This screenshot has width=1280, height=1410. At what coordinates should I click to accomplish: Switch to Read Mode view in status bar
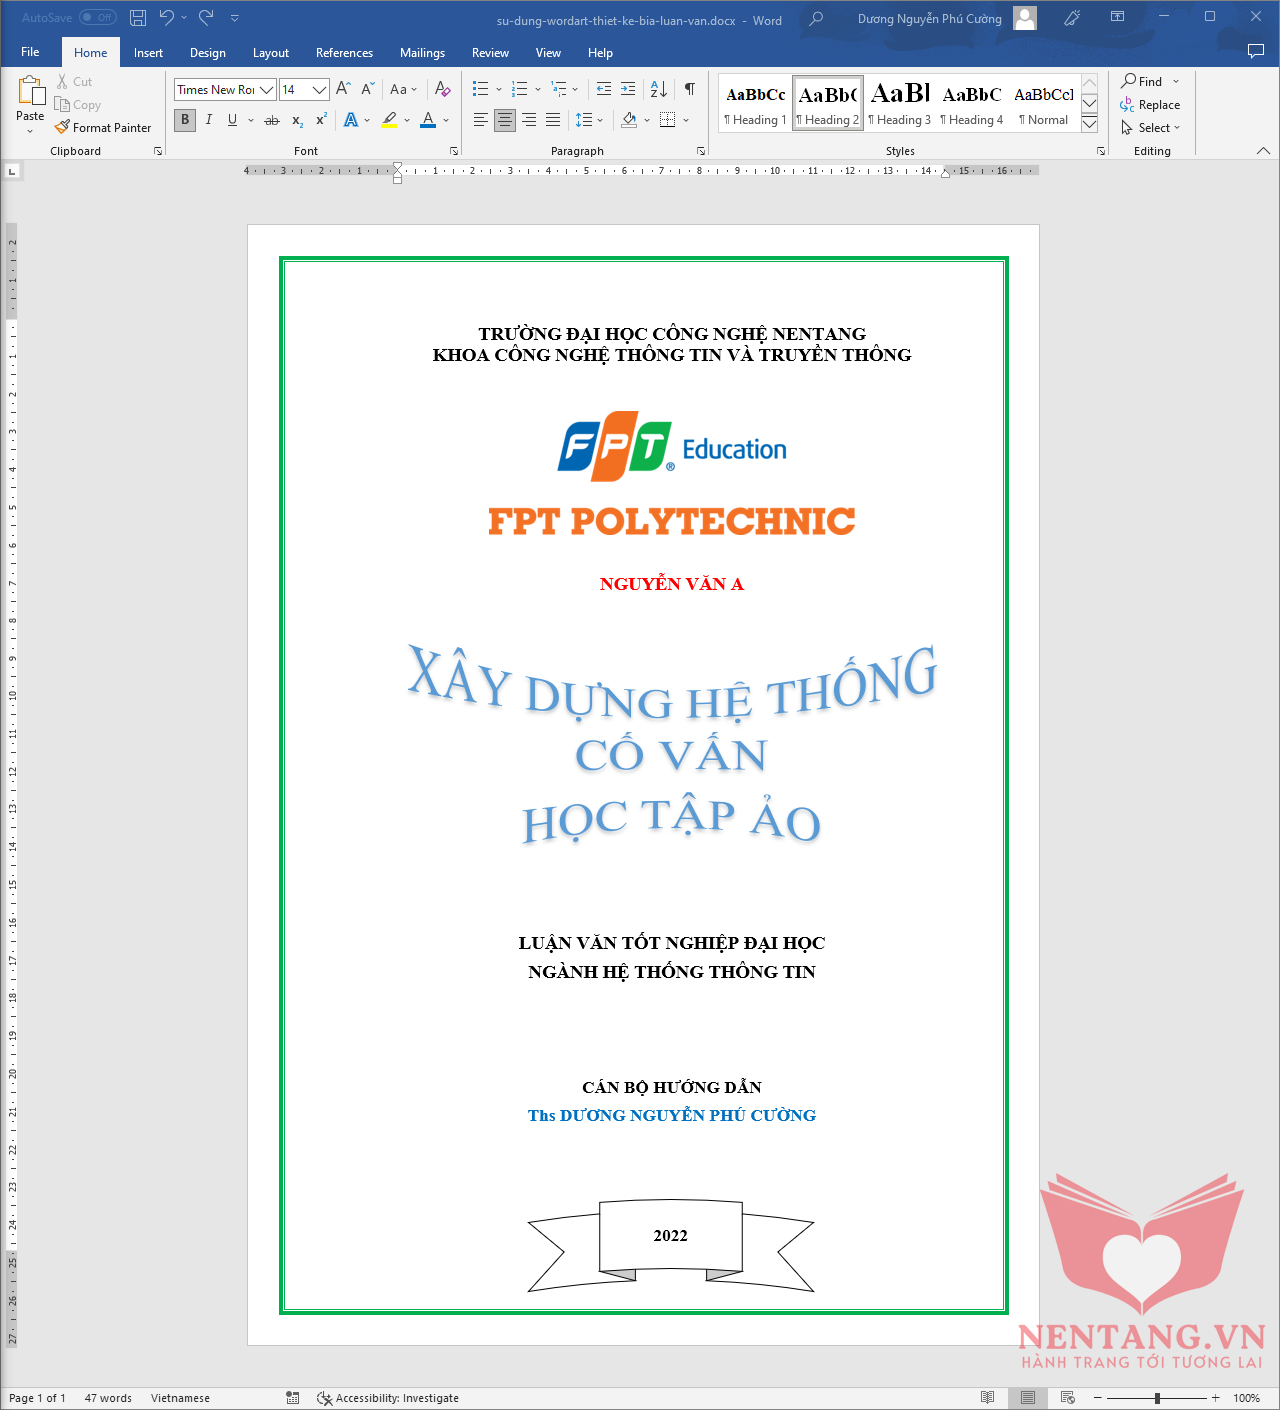(987, 1397)
